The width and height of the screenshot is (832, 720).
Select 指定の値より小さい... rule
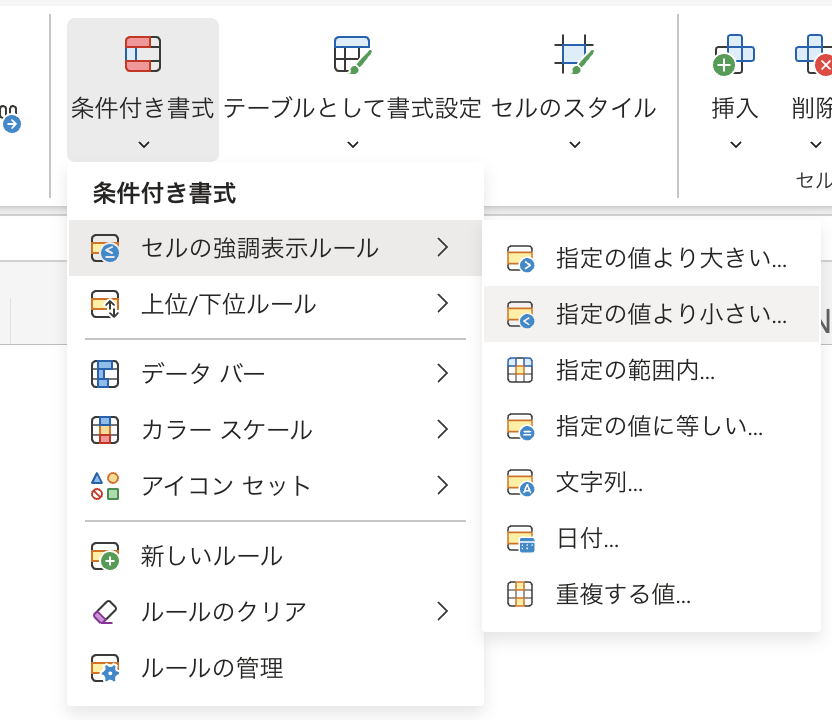[x=671, y=314]
